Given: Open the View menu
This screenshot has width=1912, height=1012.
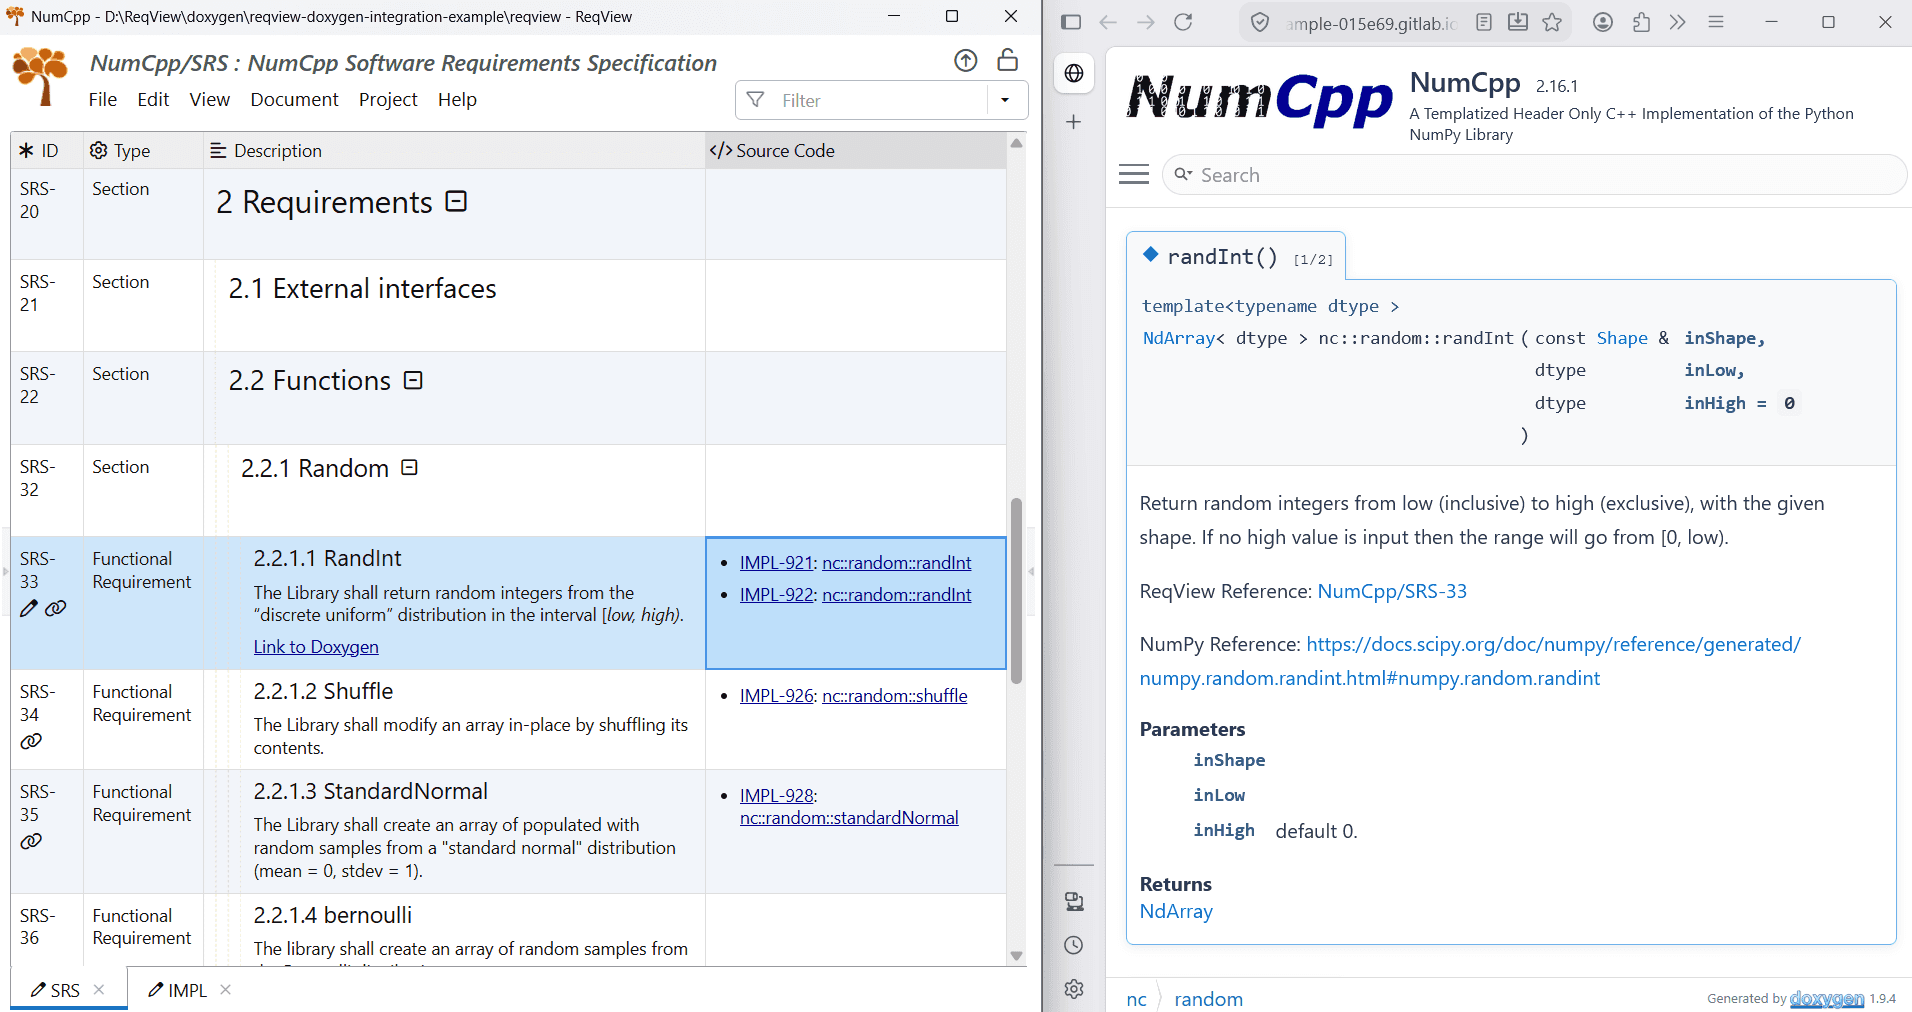Looking at the screenshot, I should [x=210, y=99].
